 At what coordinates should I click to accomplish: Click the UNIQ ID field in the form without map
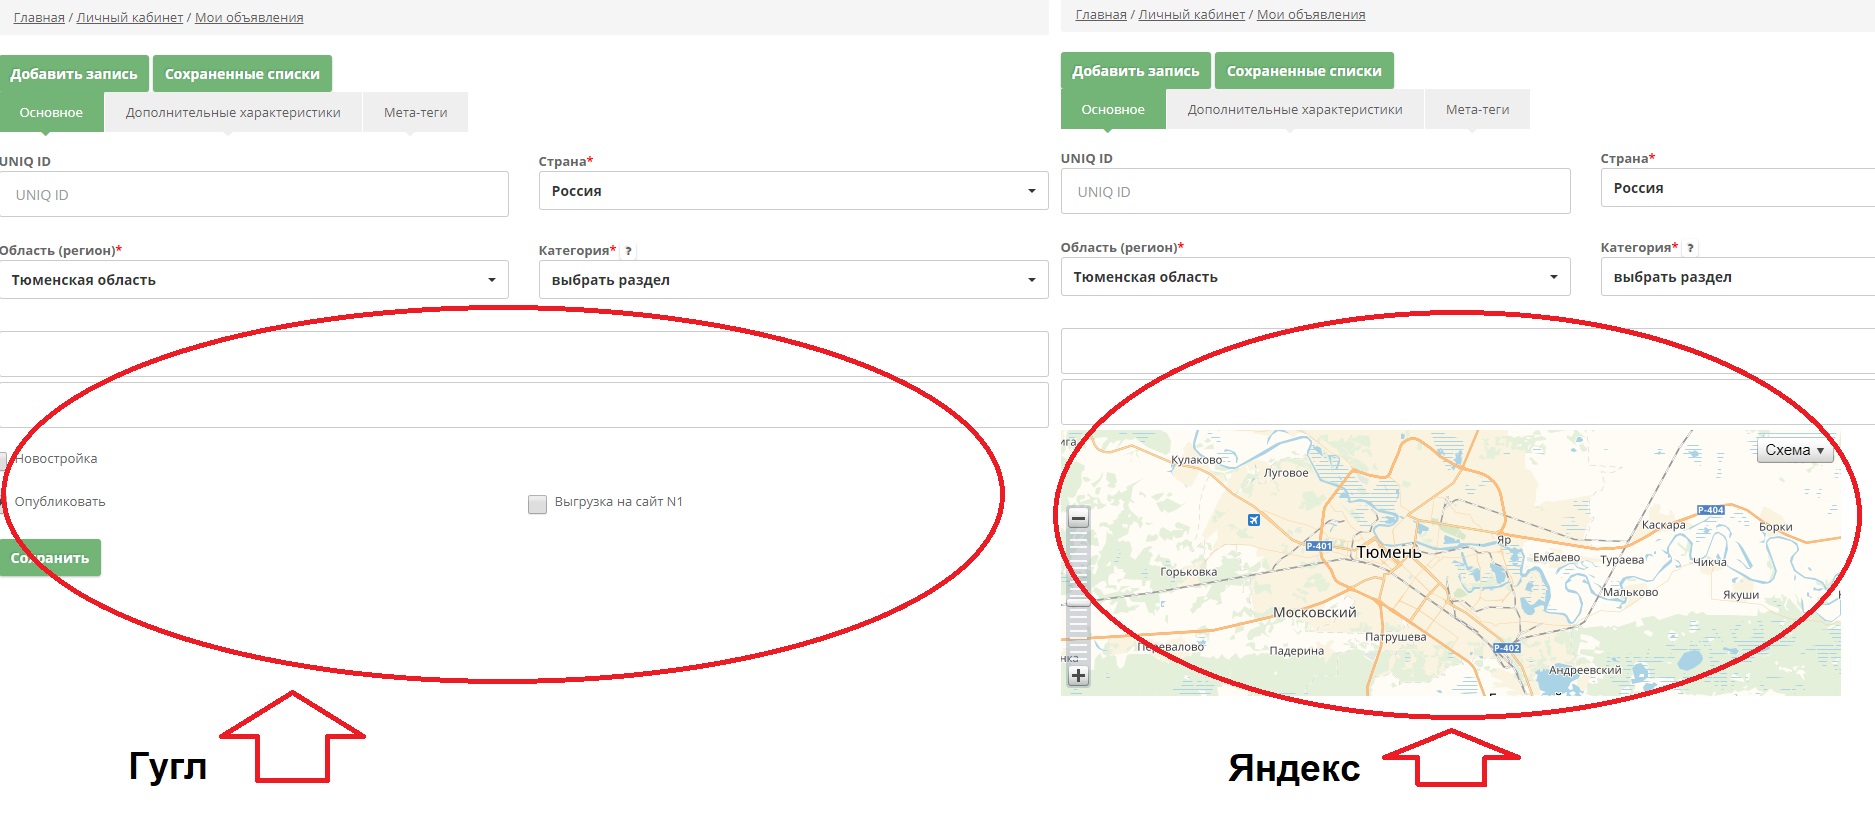[254, 194]
